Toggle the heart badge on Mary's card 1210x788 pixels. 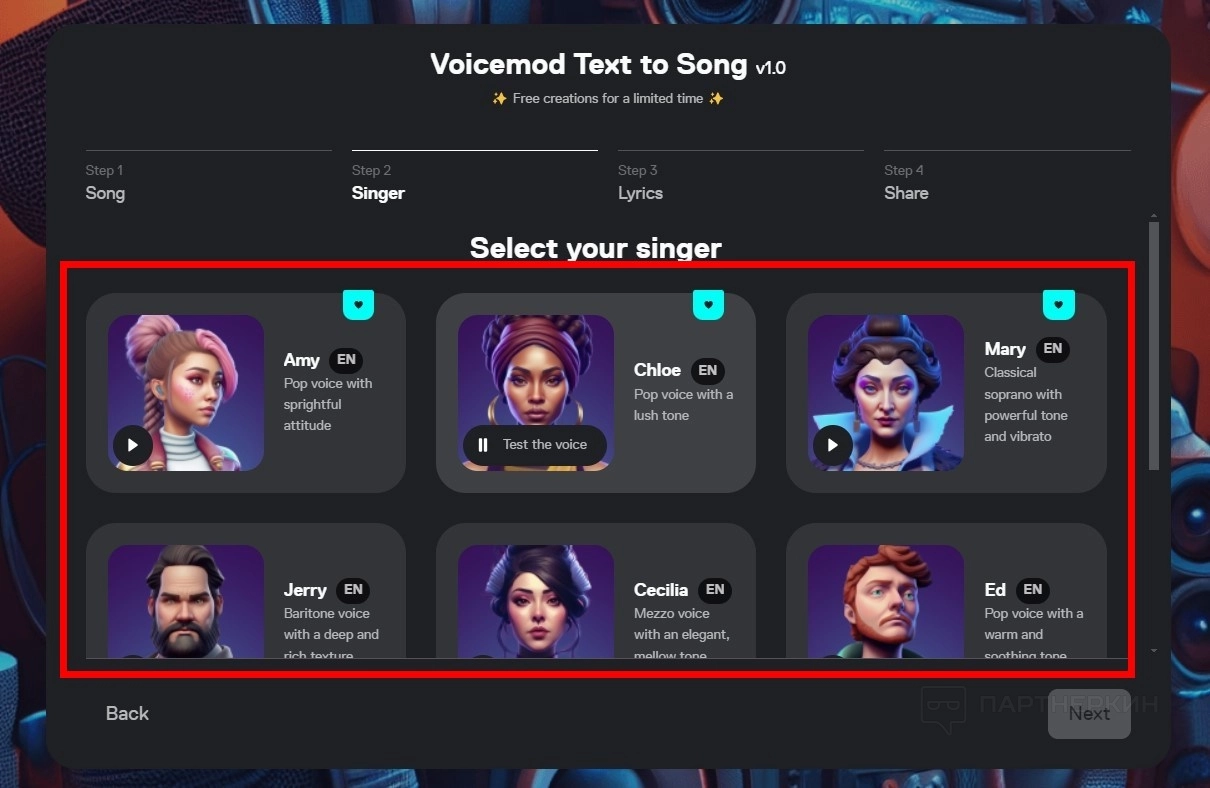point(1059,304)
